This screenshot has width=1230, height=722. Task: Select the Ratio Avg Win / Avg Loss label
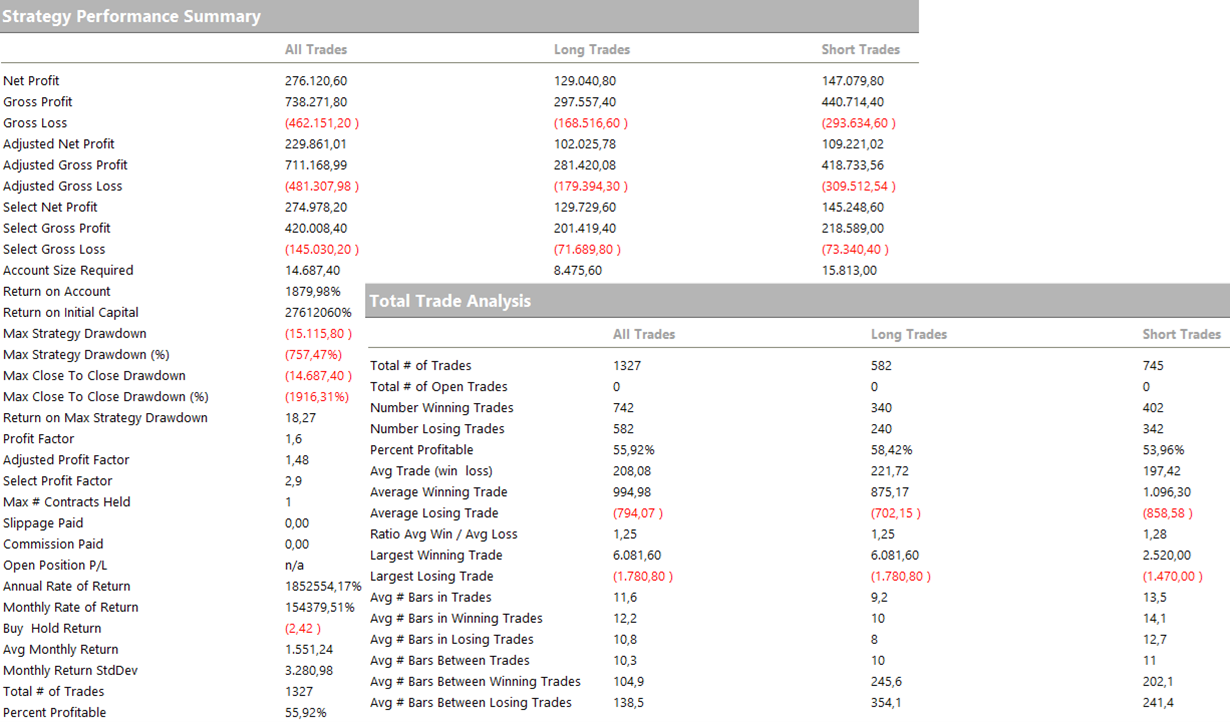point(444,534)
